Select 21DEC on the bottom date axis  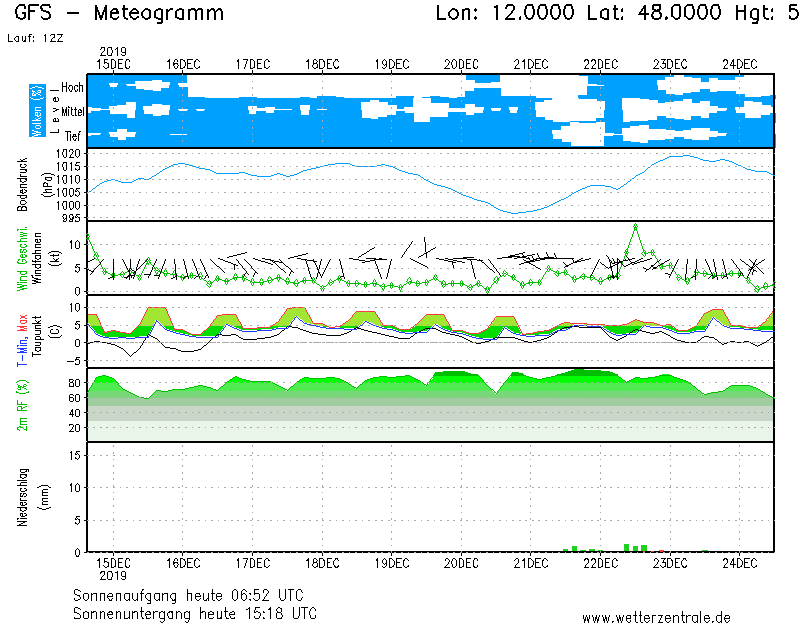click(x=531, y=564)
